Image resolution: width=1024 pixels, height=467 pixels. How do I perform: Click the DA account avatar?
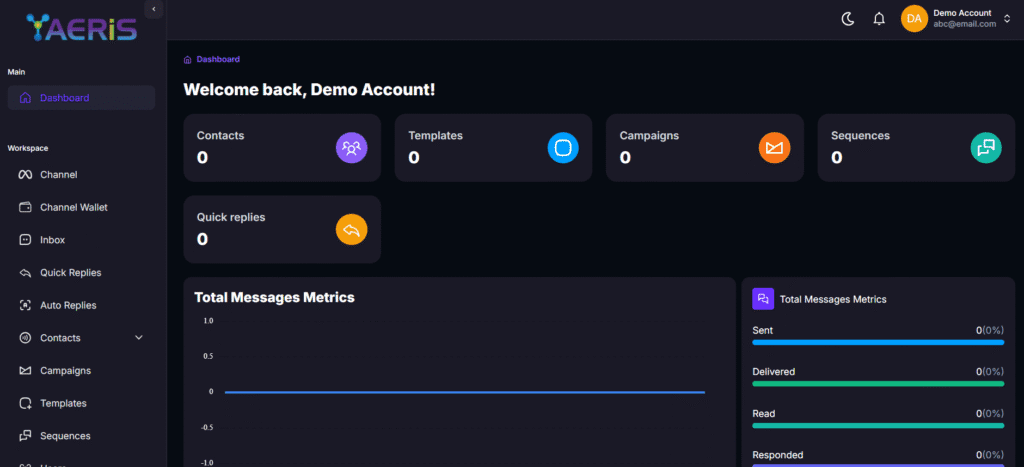(x=914, y=18)
